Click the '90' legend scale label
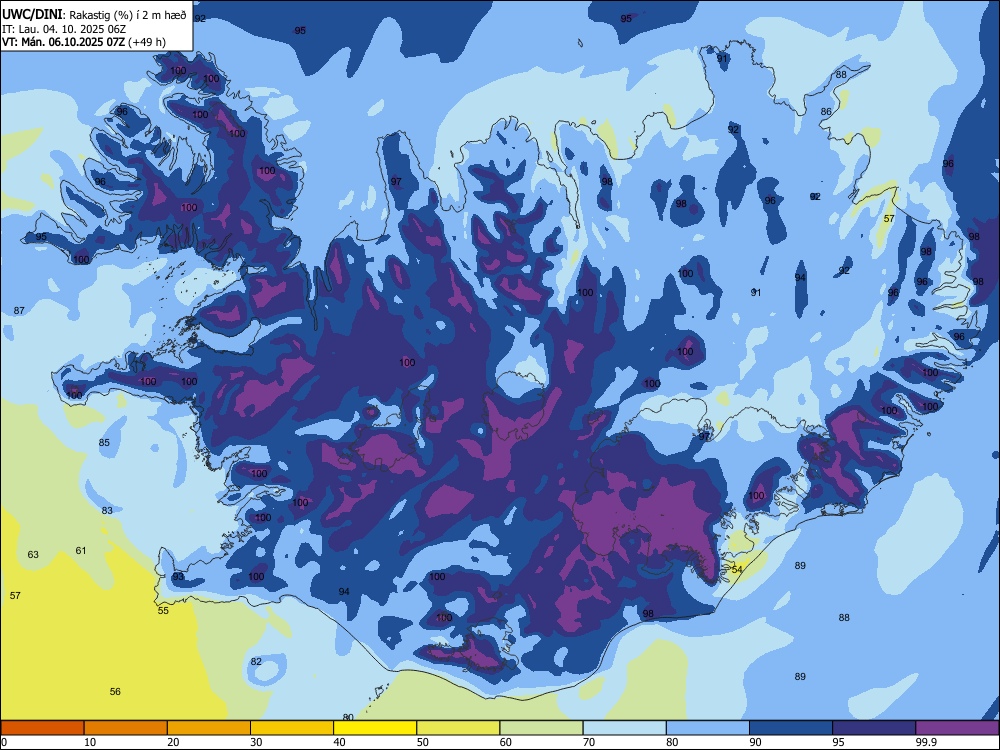 [x=755, y=742]
